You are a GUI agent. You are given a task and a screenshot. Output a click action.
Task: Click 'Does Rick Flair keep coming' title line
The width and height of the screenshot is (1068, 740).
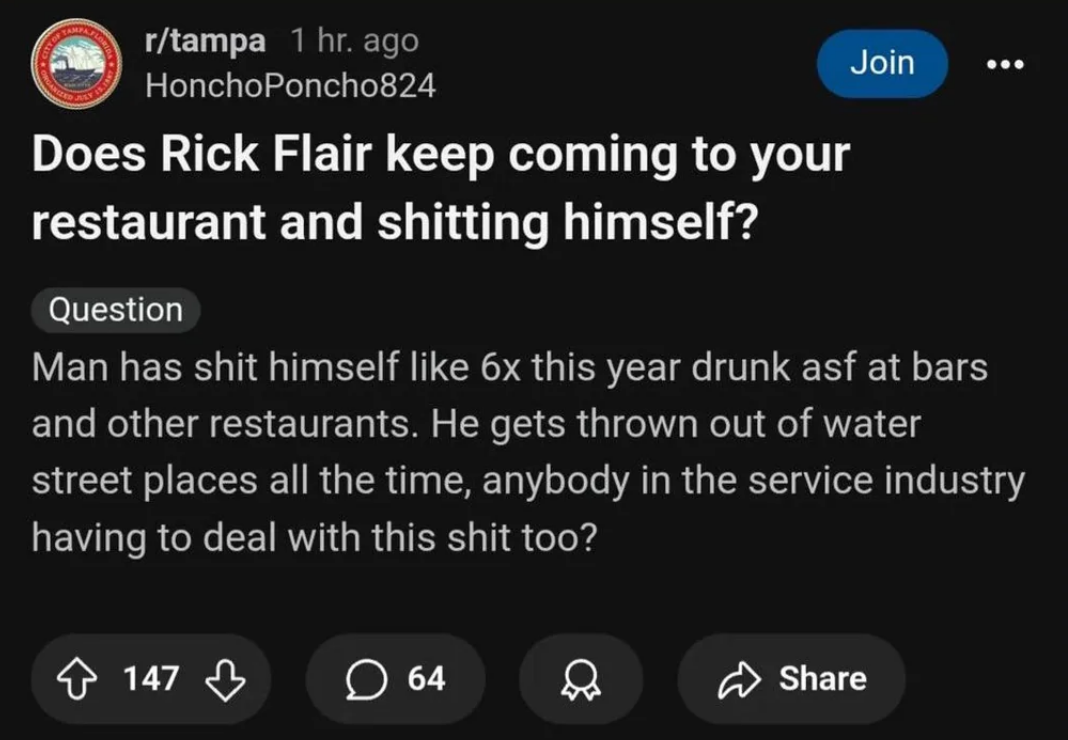tap(440, 156)
